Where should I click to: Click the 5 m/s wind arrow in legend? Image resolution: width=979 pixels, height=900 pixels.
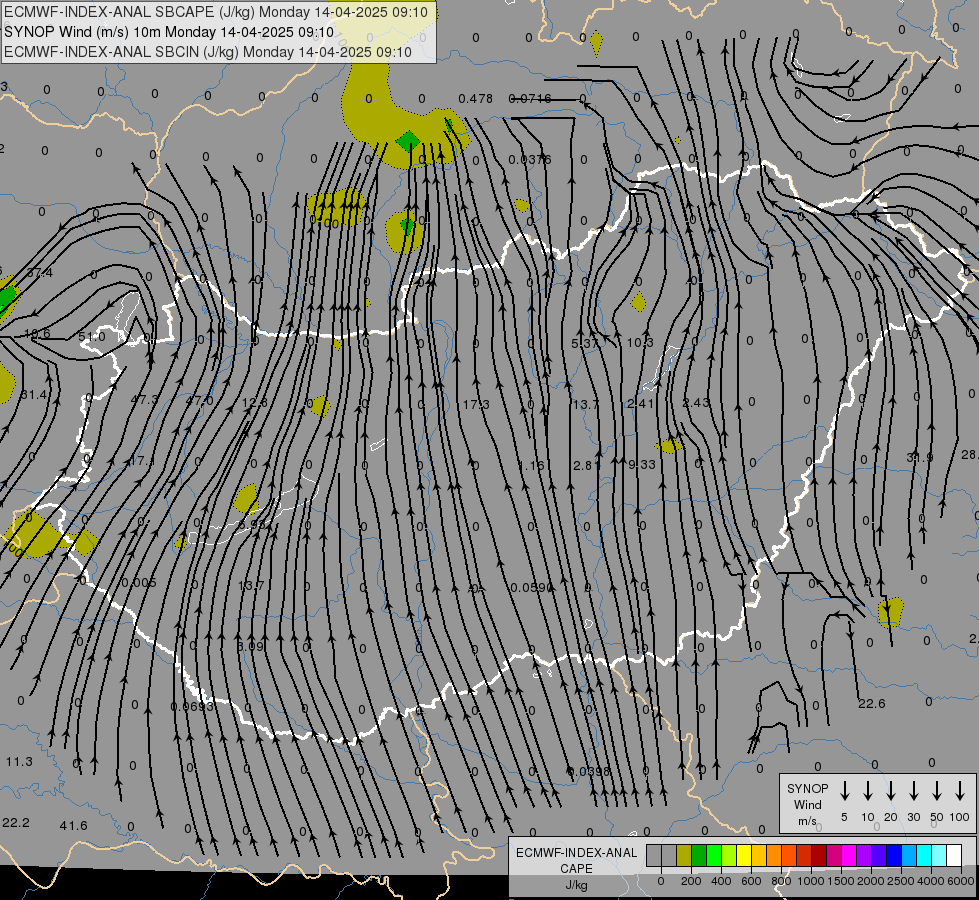coord(844,791)
